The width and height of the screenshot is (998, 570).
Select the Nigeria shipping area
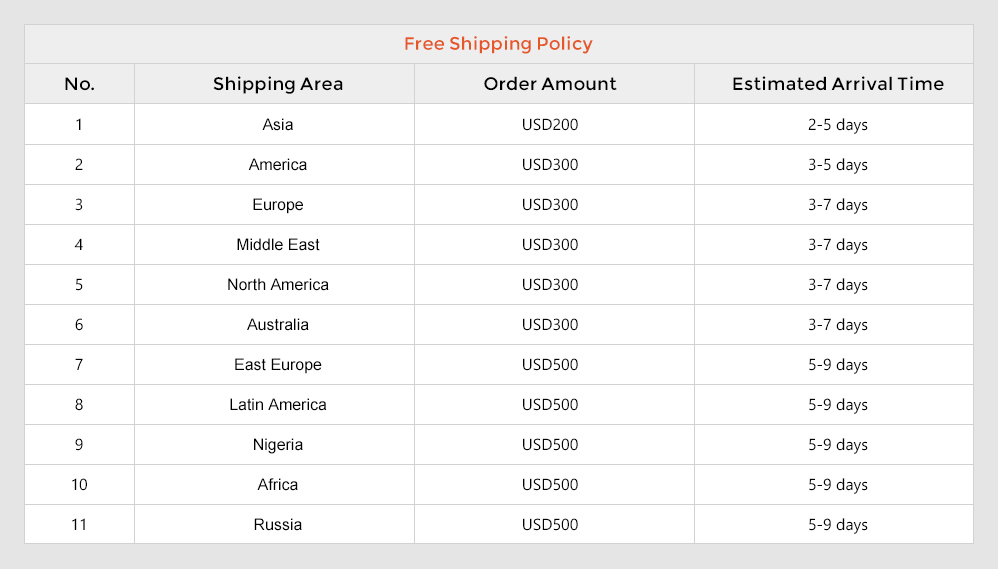[278, 445]
